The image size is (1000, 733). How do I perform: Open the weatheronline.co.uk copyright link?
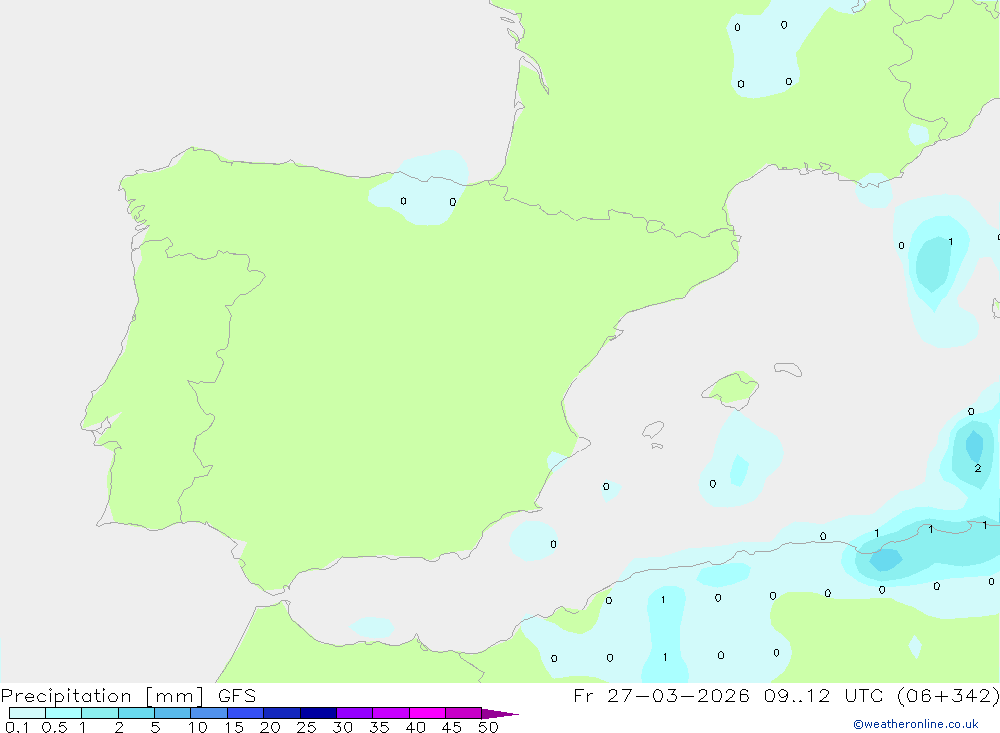915,724
